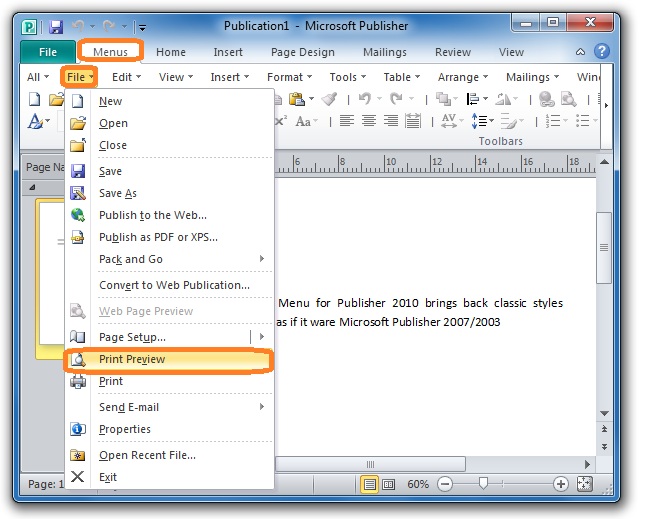Open Customize Quick Access Toolbar dropdown
This screenshot has height=519, width=647.
point(142,28)
